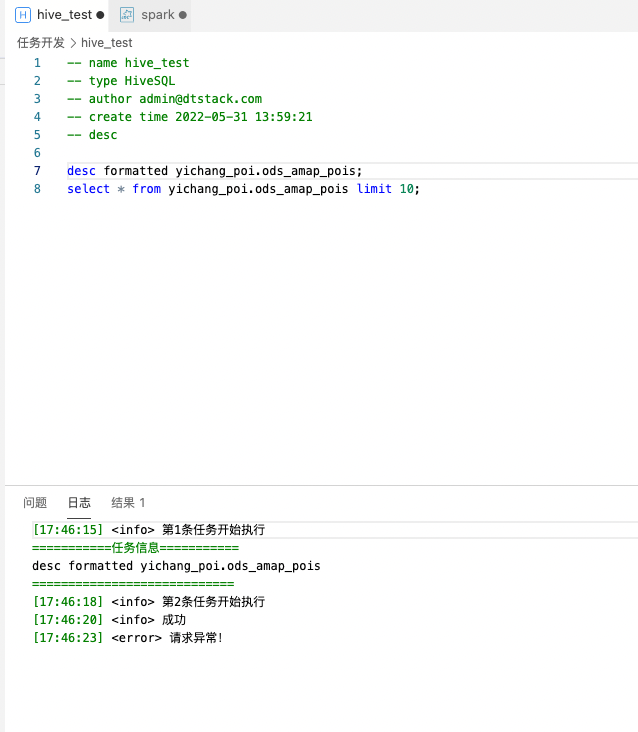Click the HiveSQL icon on hive_test tab
Image resolution: width=638 pixels, height=732 pixels.
click(23, 15)
